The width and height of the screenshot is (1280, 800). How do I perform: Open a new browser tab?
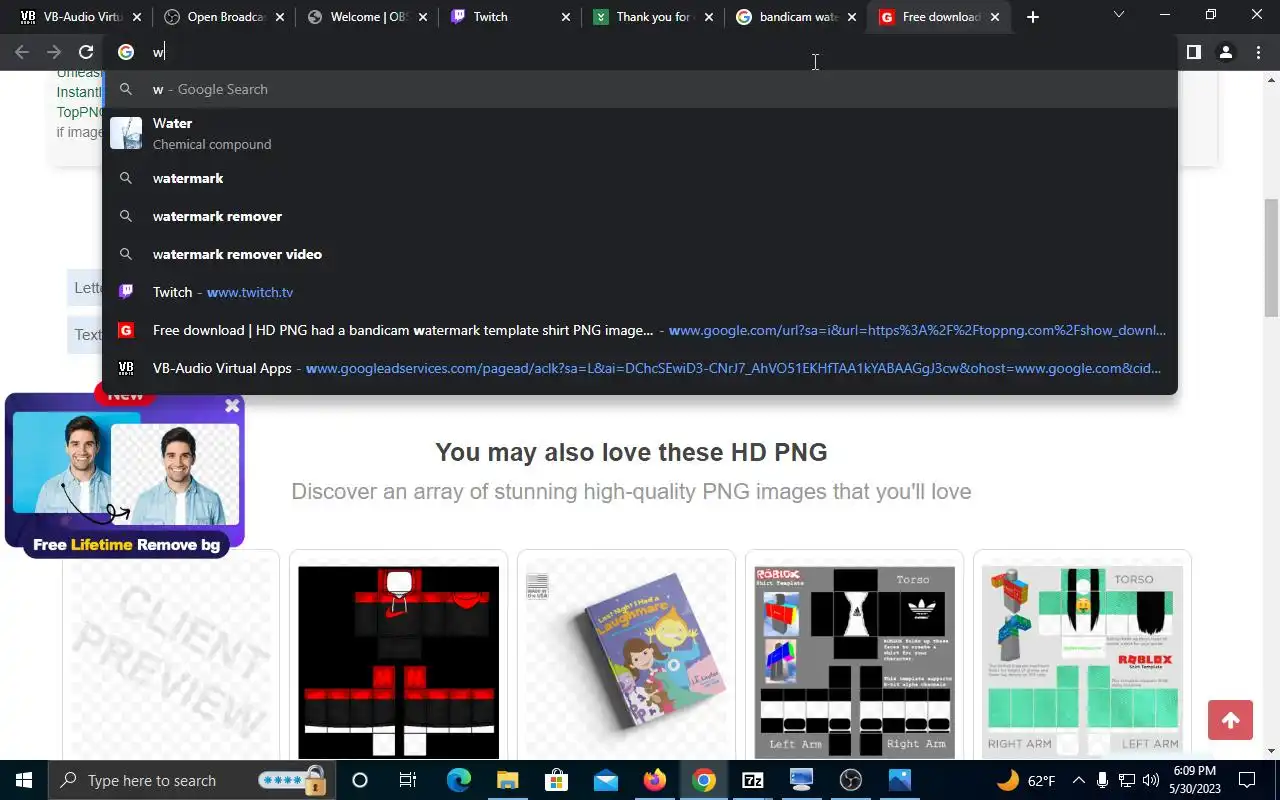point(1033,17)
